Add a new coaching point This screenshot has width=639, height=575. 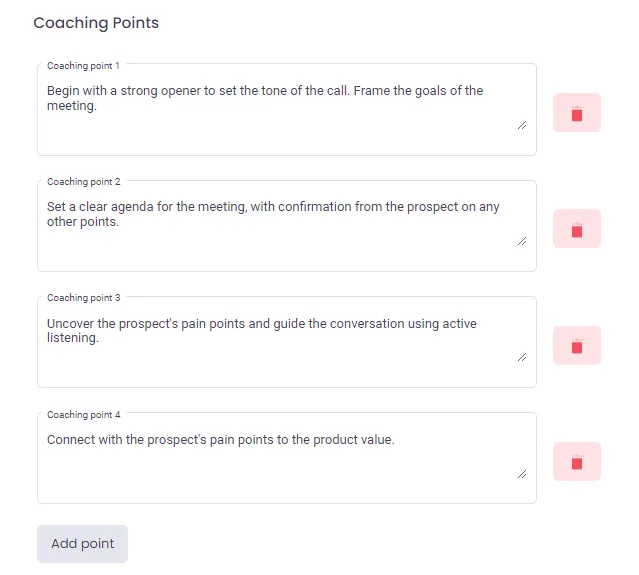[x=82, y=544]
